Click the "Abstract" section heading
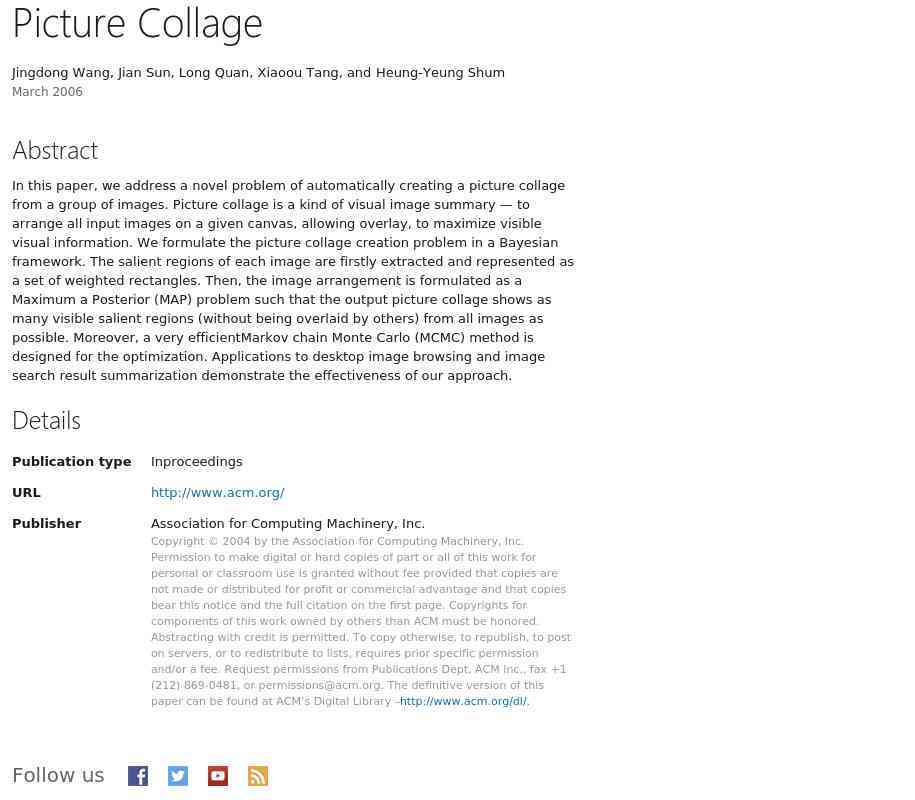Image resolution: width=915 pixels, height=800 pixels. tap(55, 150)
